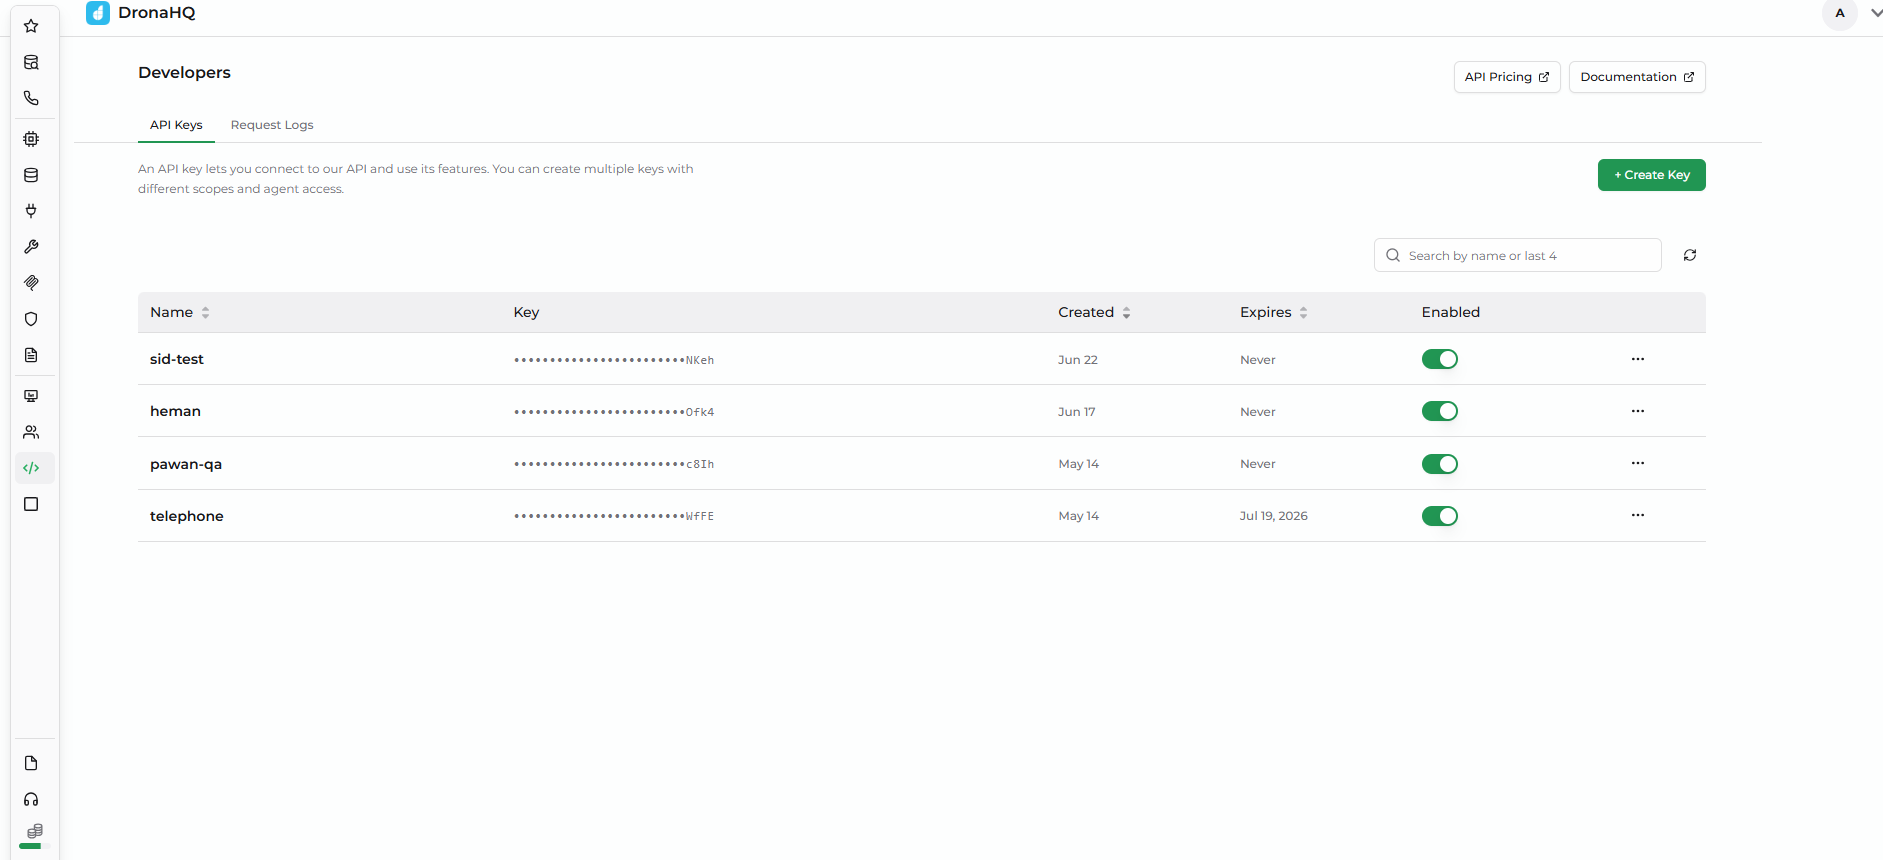Click the masked key ending NKeh
This screenshot has width=1883, height=860.
coord(614,360)
